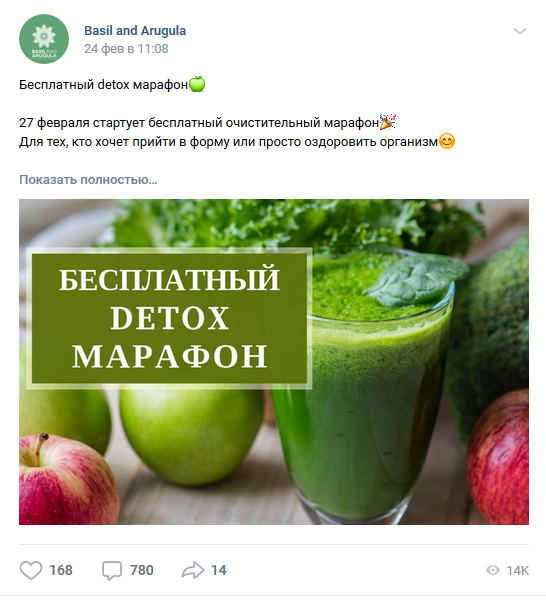Click the 14 shares counter
This screenshot has width=546, height=603.
219,570
